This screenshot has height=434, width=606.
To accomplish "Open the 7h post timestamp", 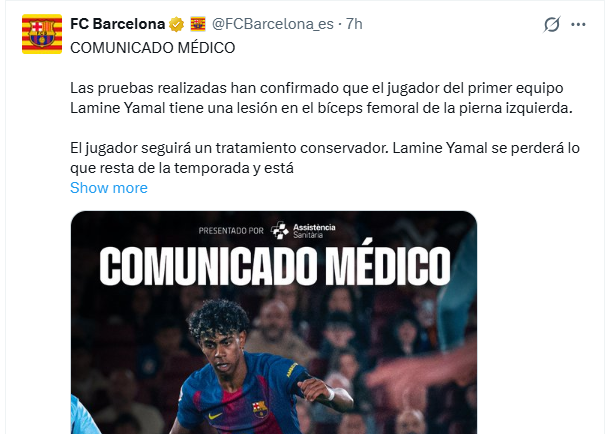I will tap(354, 23).
